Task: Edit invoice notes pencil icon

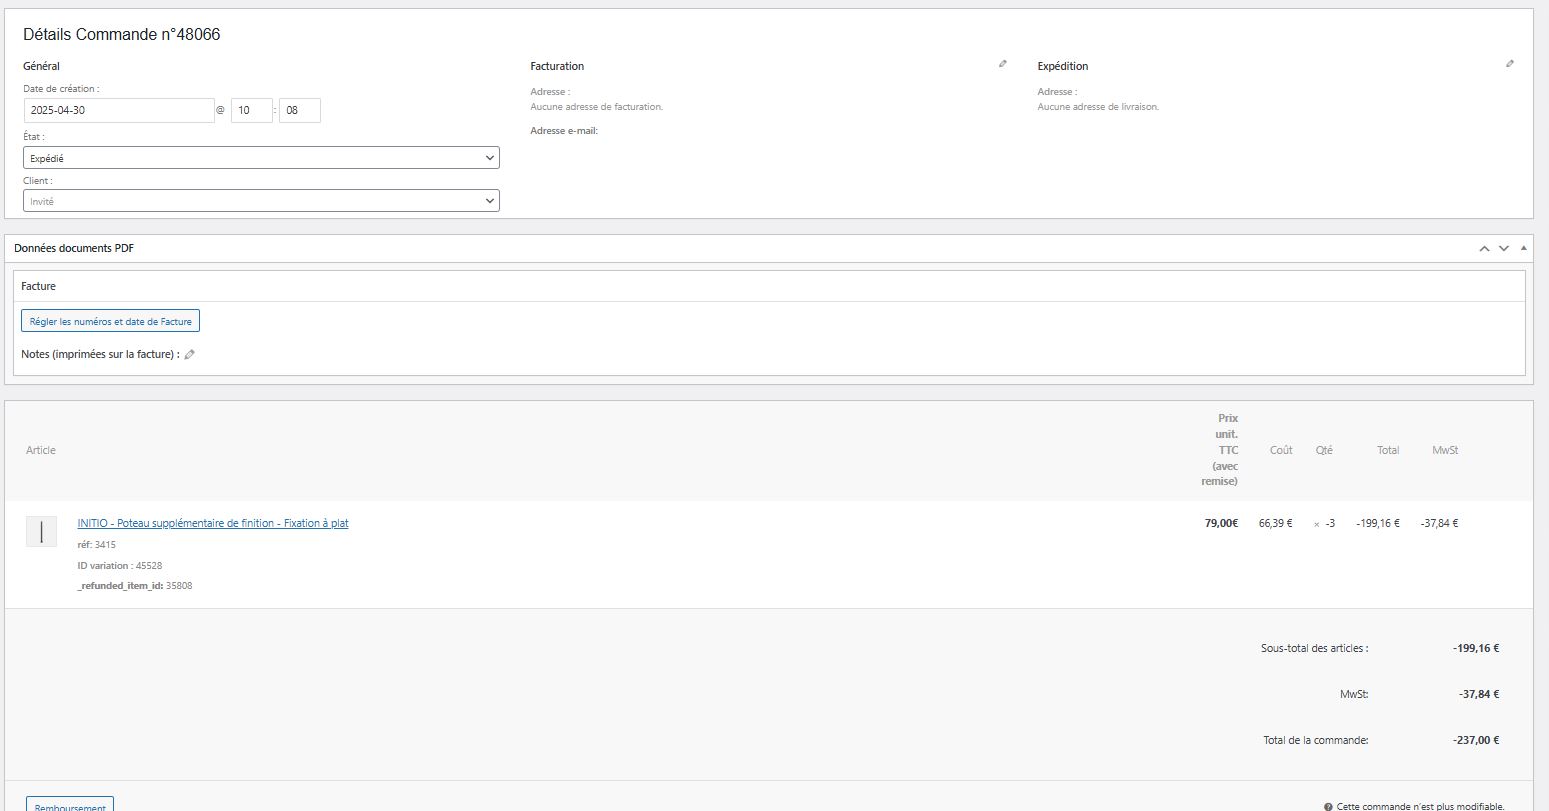Action: tap(190, 354)
